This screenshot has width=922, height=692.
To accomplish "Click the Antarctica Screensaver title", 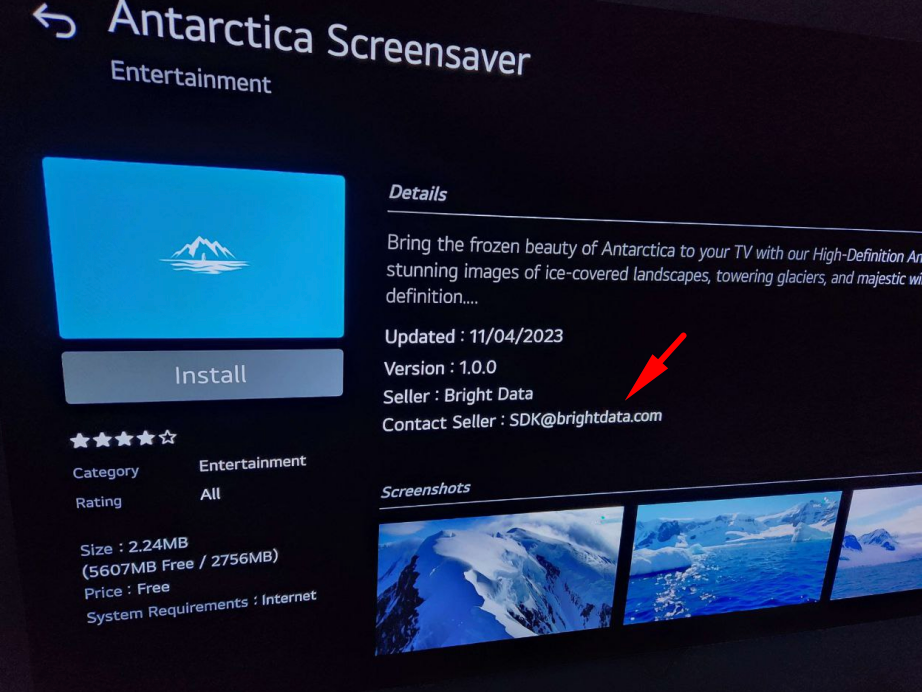I will coord(319,39).
